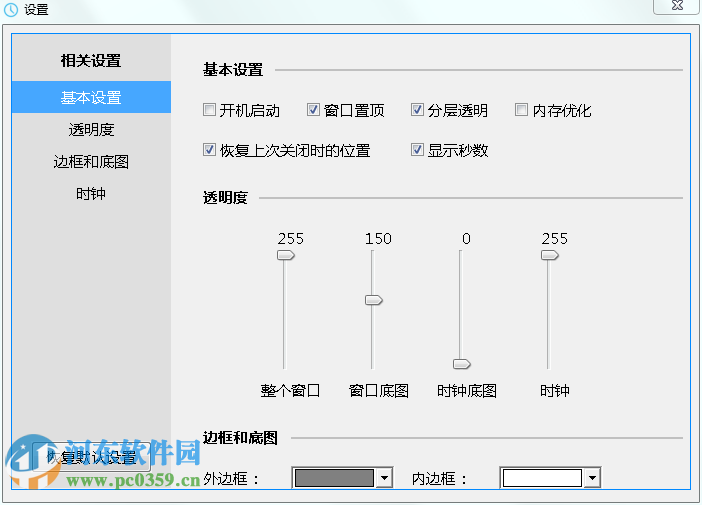Close the 设置 window
Screen dimensions: 702x505
pyautogui.click(x=676, y=6)
